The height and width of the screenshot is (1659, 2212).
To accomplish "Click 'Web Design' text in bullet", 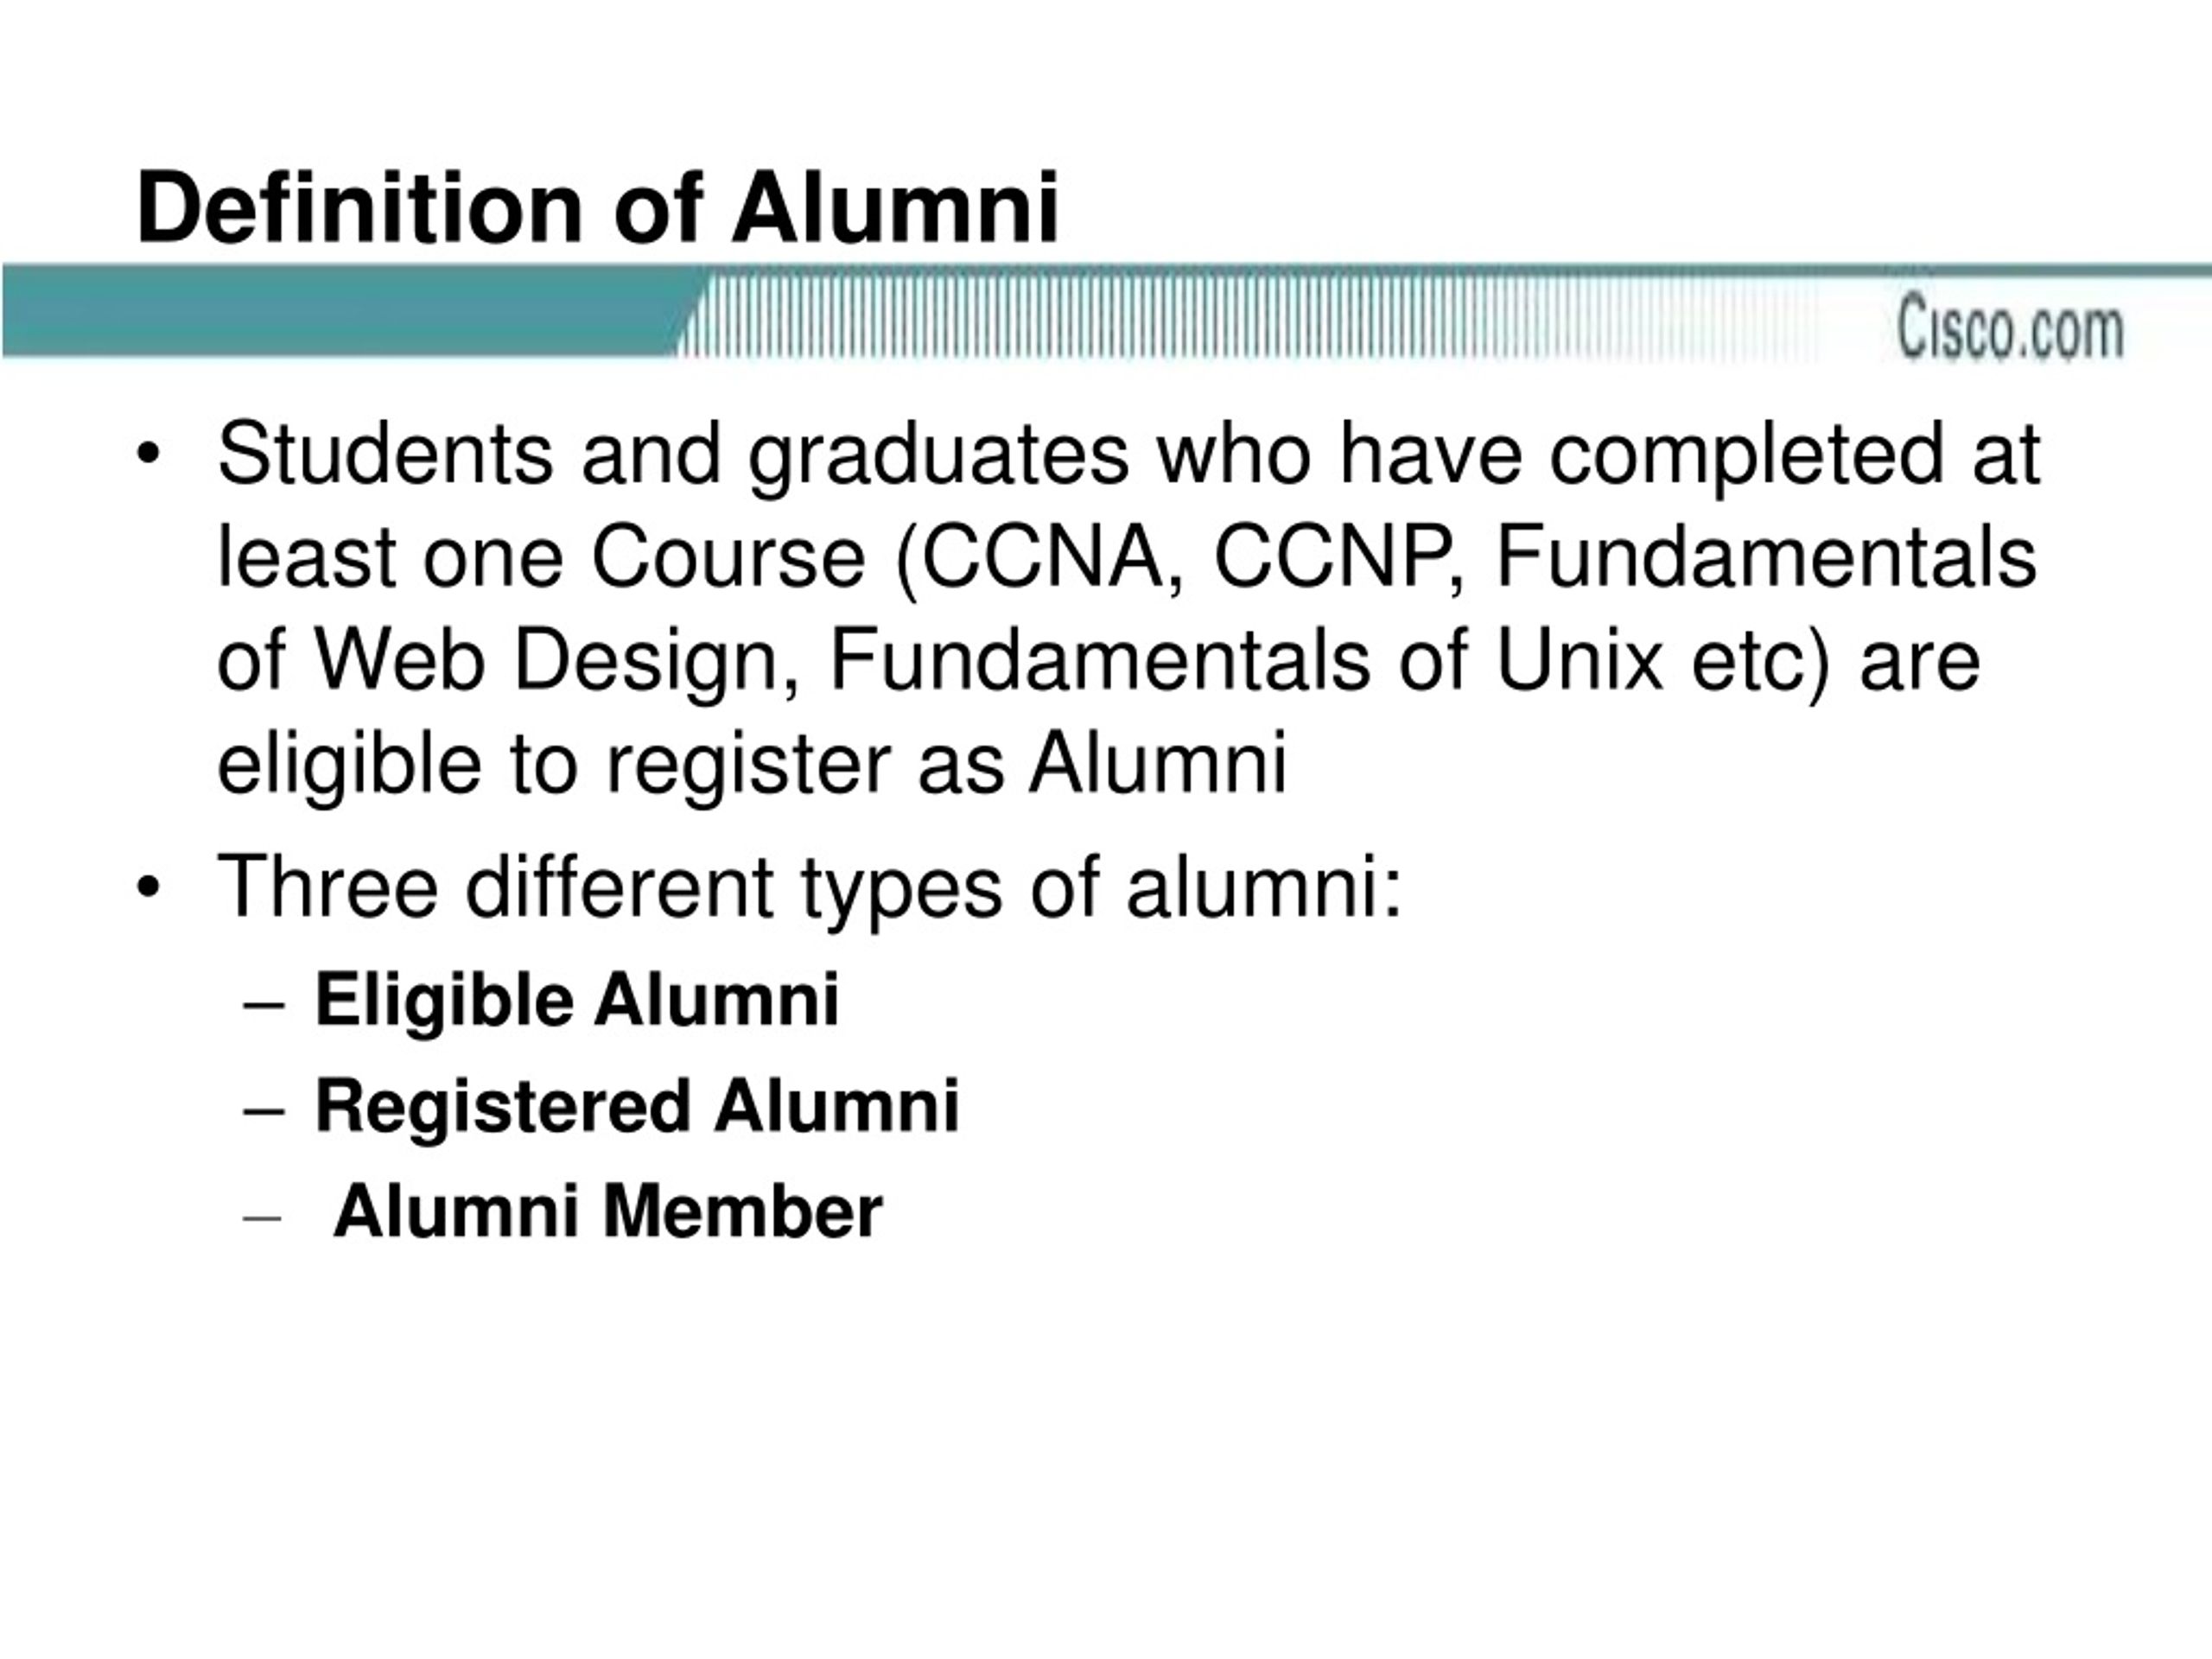I will [x=547, y=662].
